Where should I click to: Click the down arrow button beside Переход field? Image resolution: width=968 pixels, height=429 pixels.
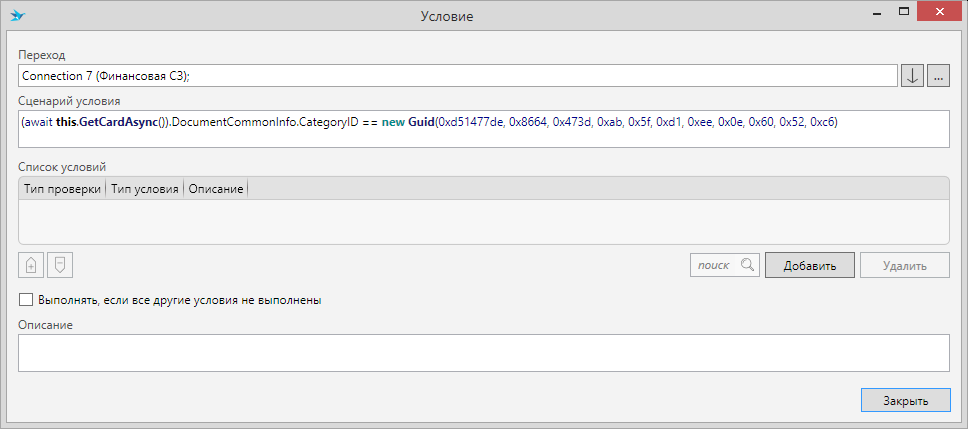point(912,75)
